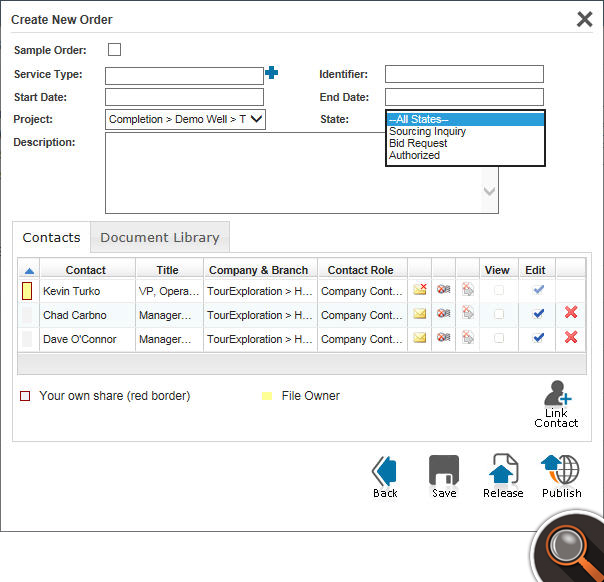
Task: Enable the Sample Order checkbox
Action: (114, 50)
